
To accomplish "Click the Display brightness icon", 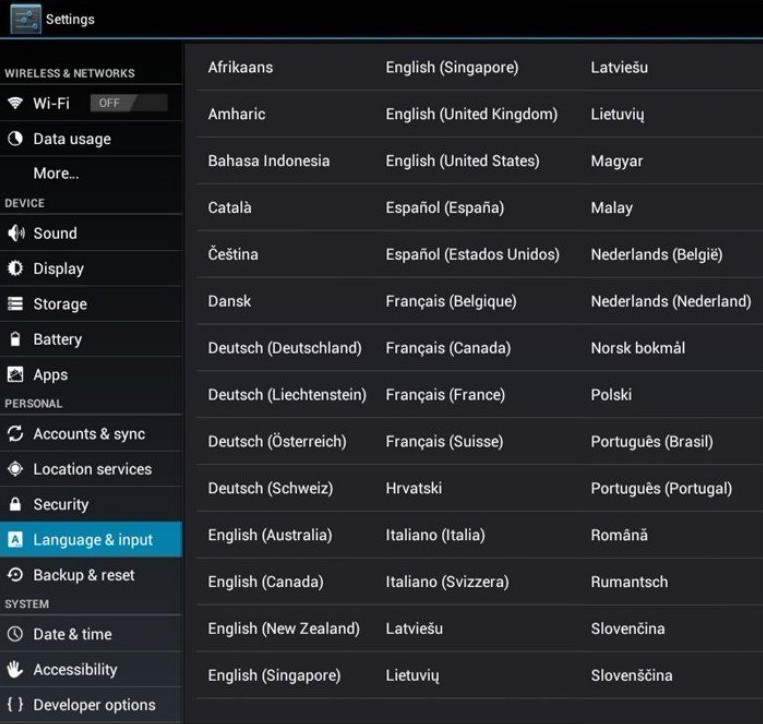I will pyautogui.click(x=15, y=268).
